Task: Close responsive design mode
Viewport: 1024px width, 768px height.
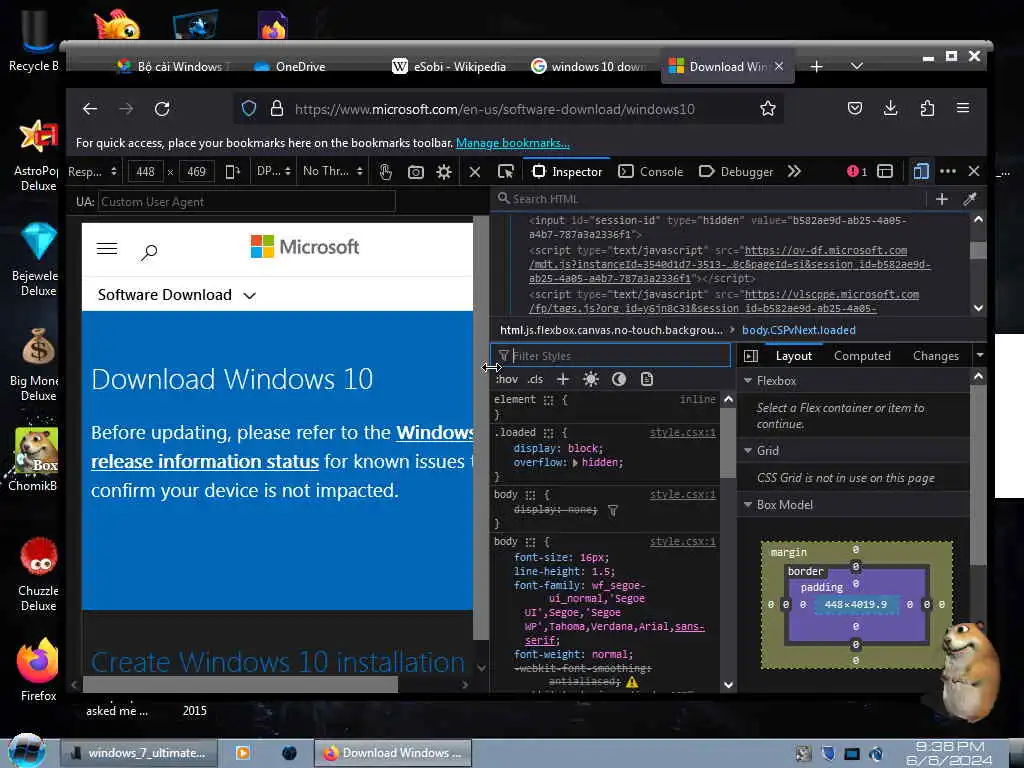Action: click(475, 172)
